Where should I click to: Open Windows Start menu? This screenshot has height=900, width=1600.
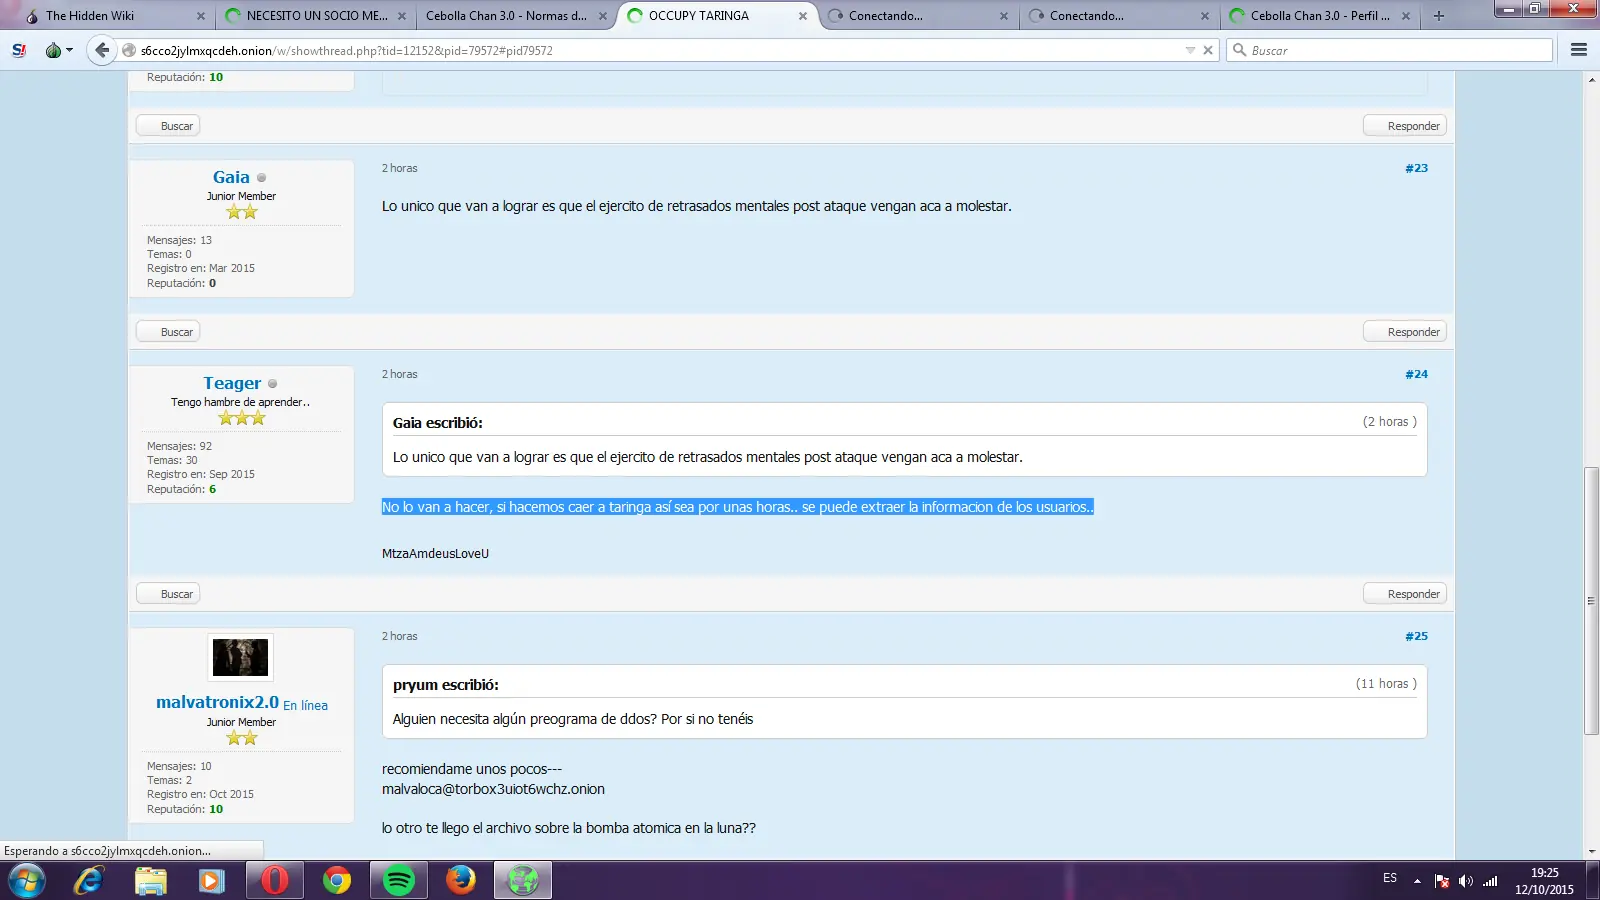tap(26, 881)
